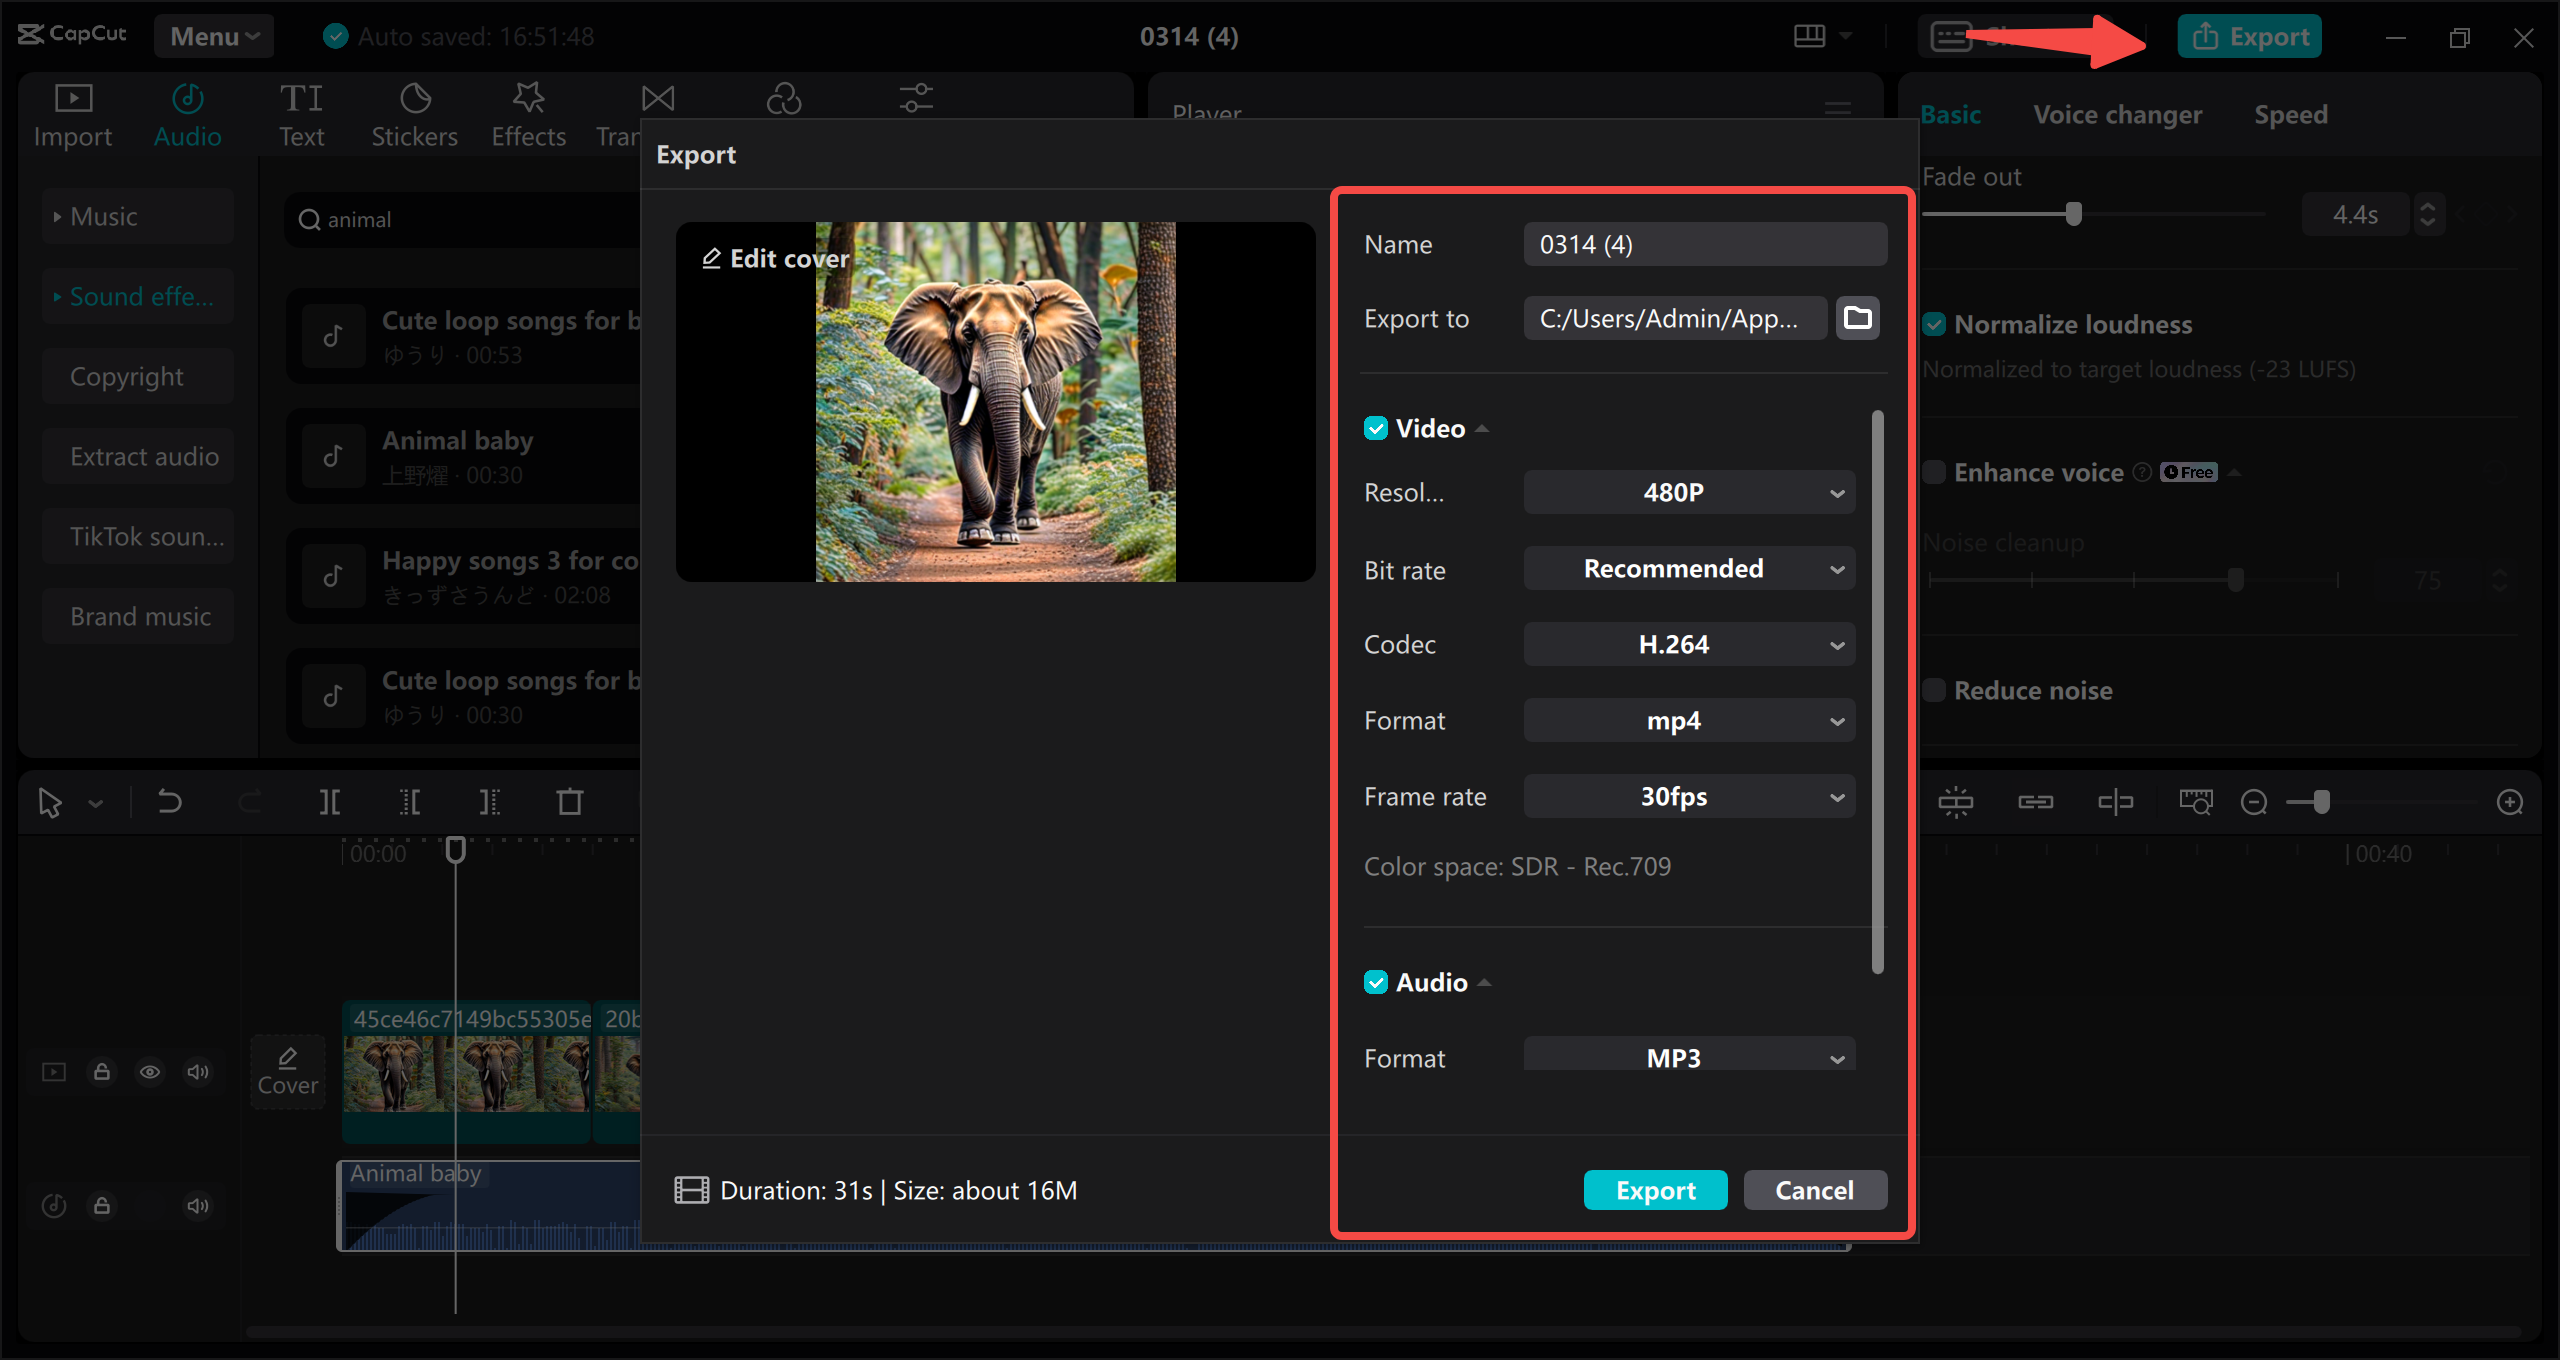This screenshot has height=1360, width=2560.
Task: Click the Export button in the dialog
Action: point(1655,1190)
